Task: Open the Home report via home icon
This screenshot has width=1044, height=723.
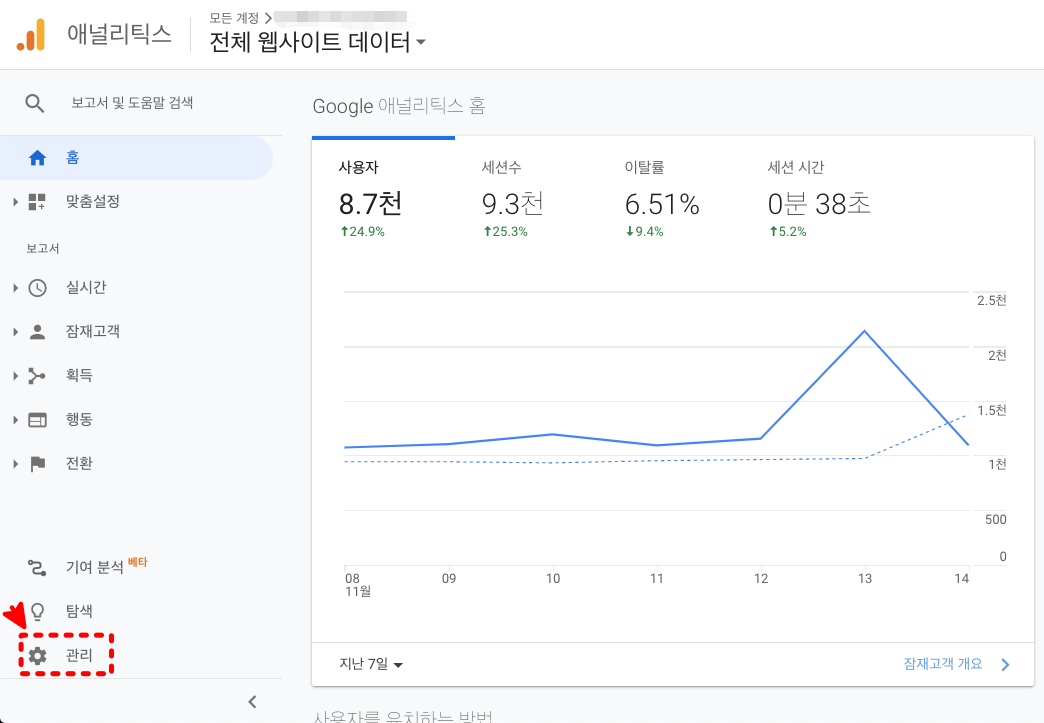Action: click(x=38, y=157)
